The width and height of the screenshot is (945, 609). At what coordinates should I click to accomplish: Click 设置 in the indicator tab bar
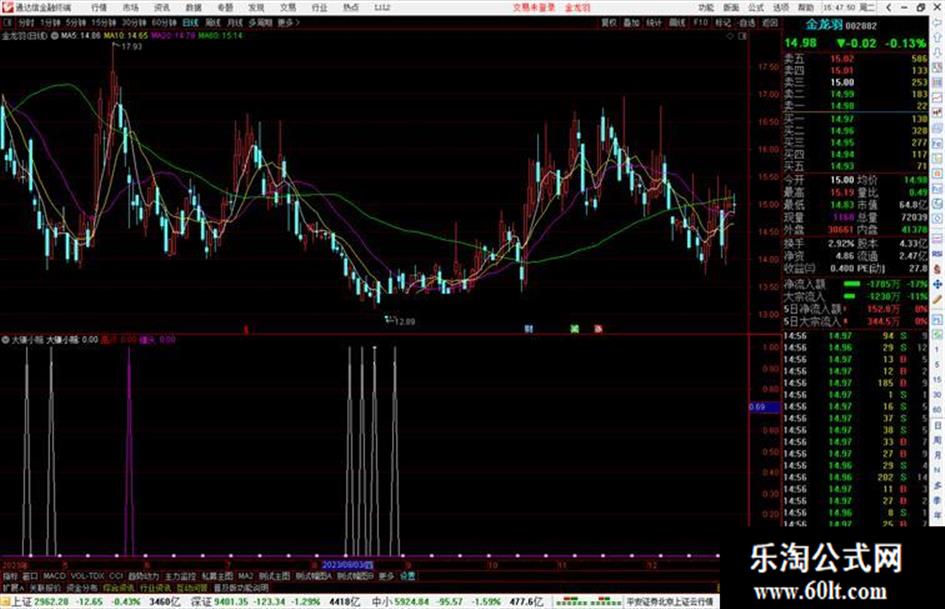pos(408,576)
